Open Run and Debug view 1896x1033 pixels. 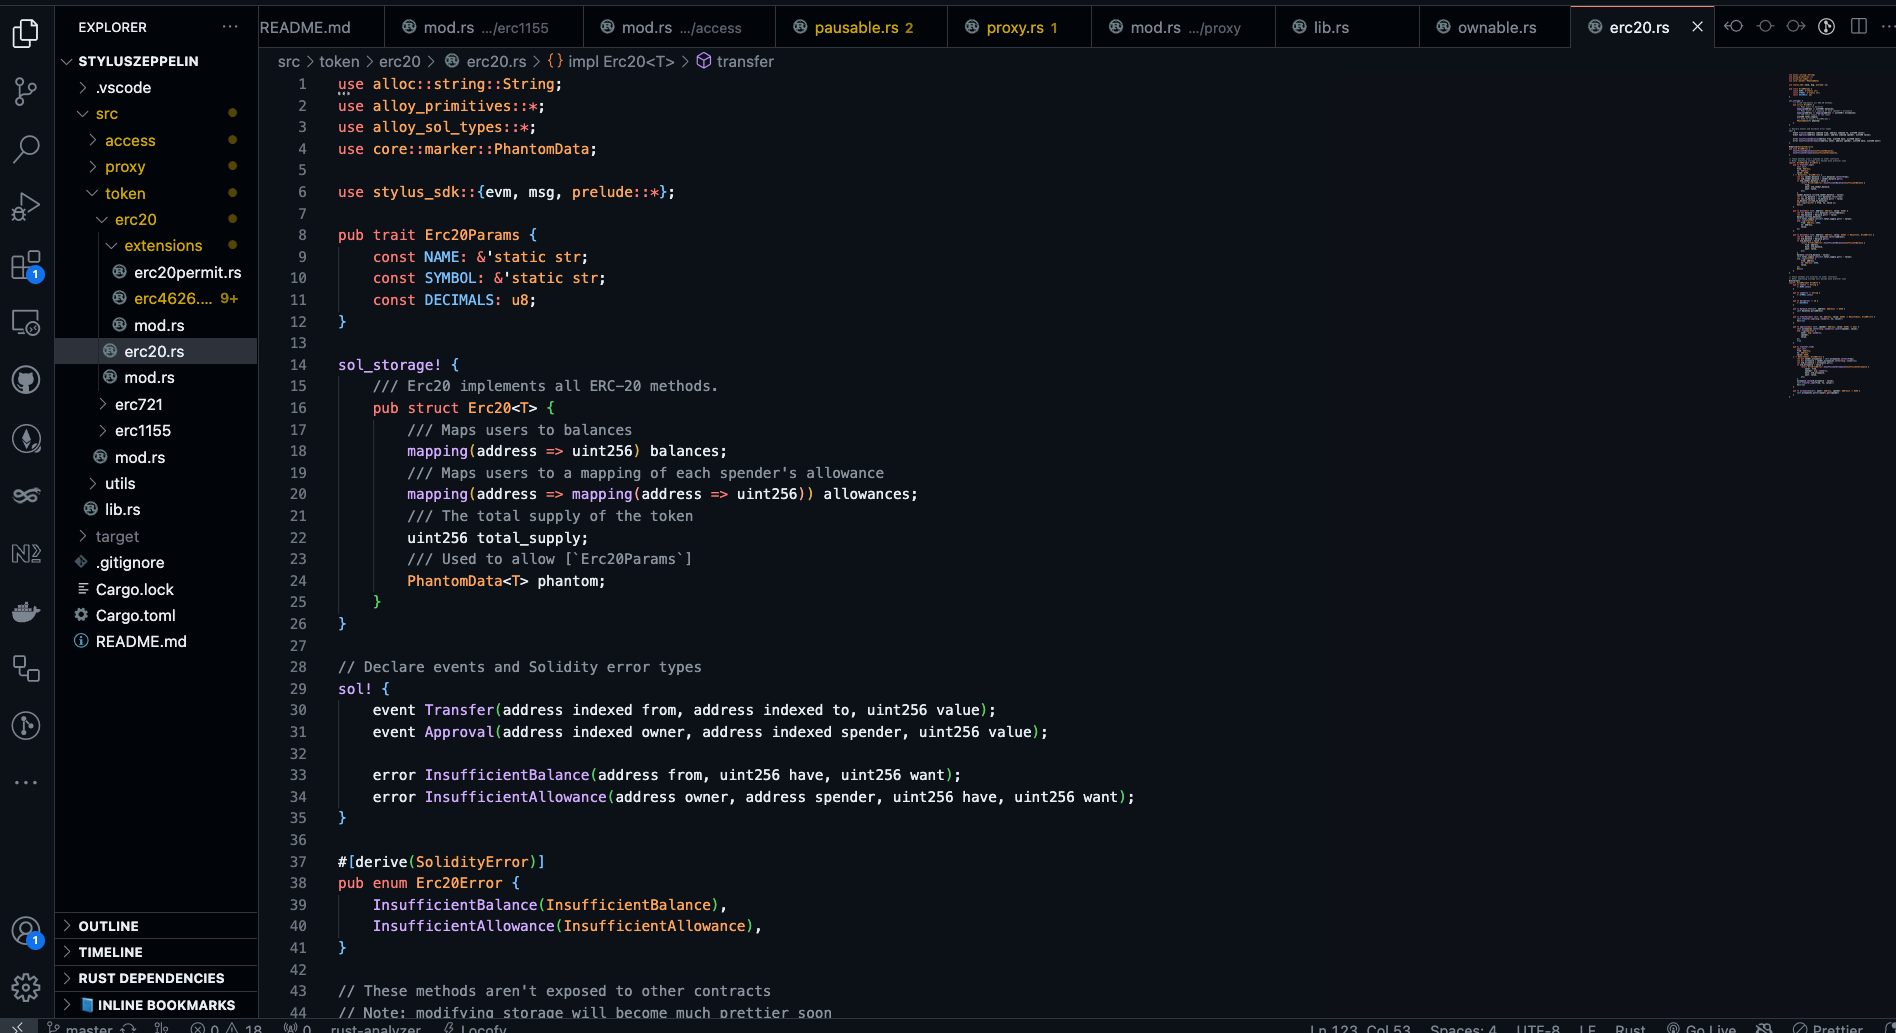pyautogui.click(x=26, y=207)
